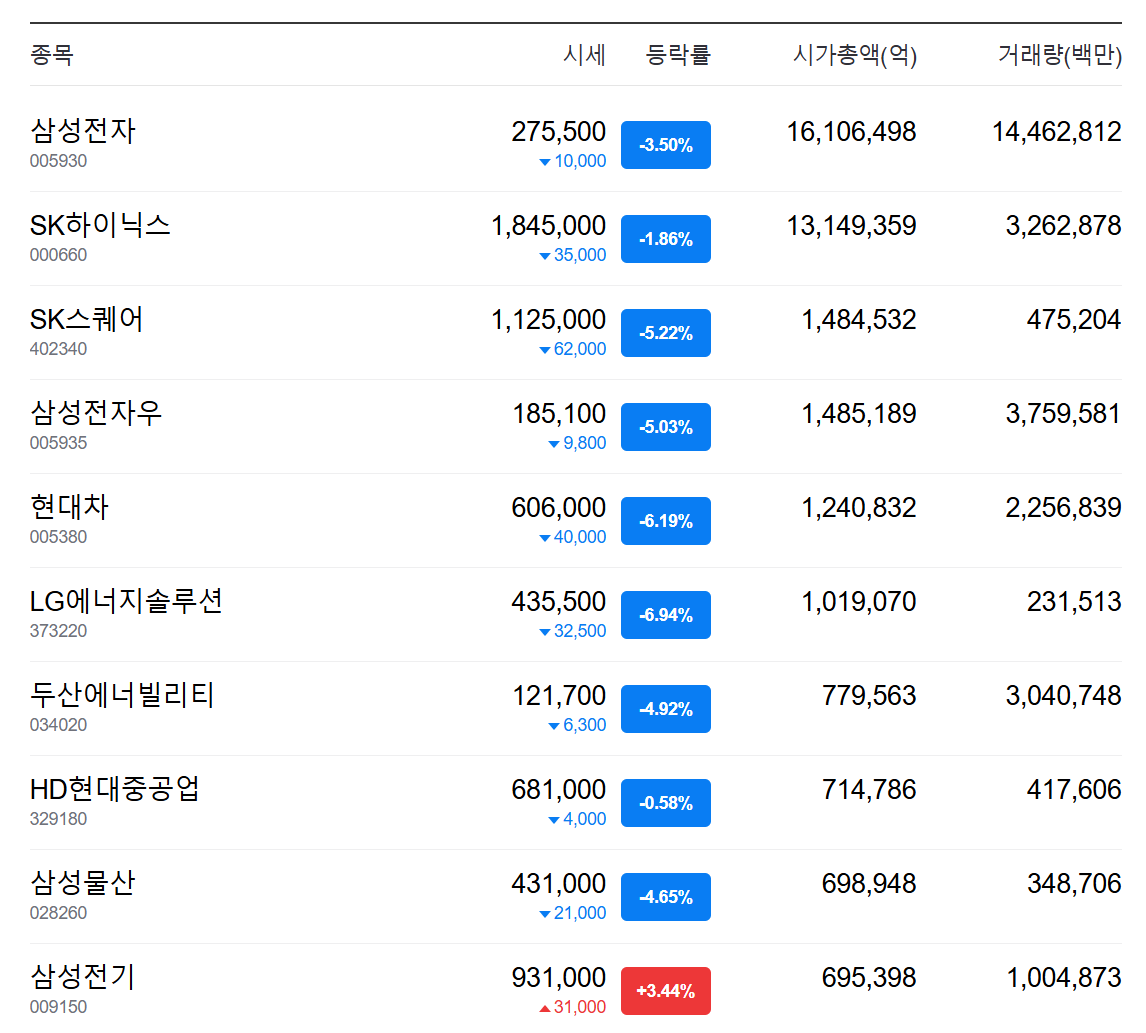Click the price 121,700
Viewport: 1146px width, 1033px height.
pos(559,695)
